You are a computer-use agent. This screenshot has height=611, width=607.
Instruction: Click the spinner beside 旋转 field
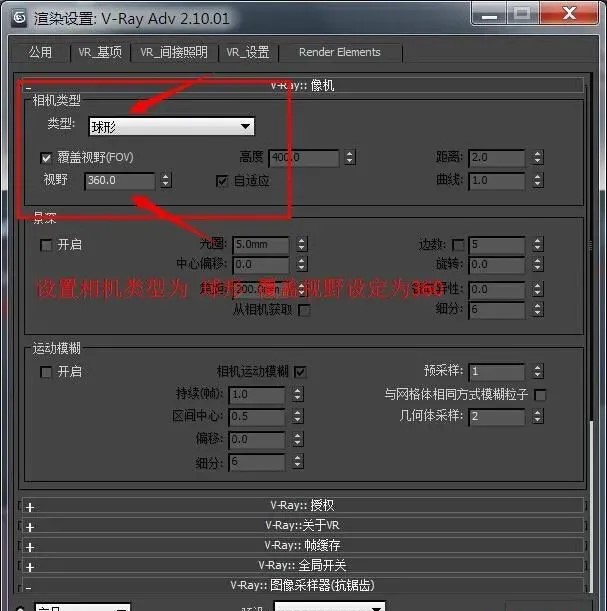pos(538,265)
